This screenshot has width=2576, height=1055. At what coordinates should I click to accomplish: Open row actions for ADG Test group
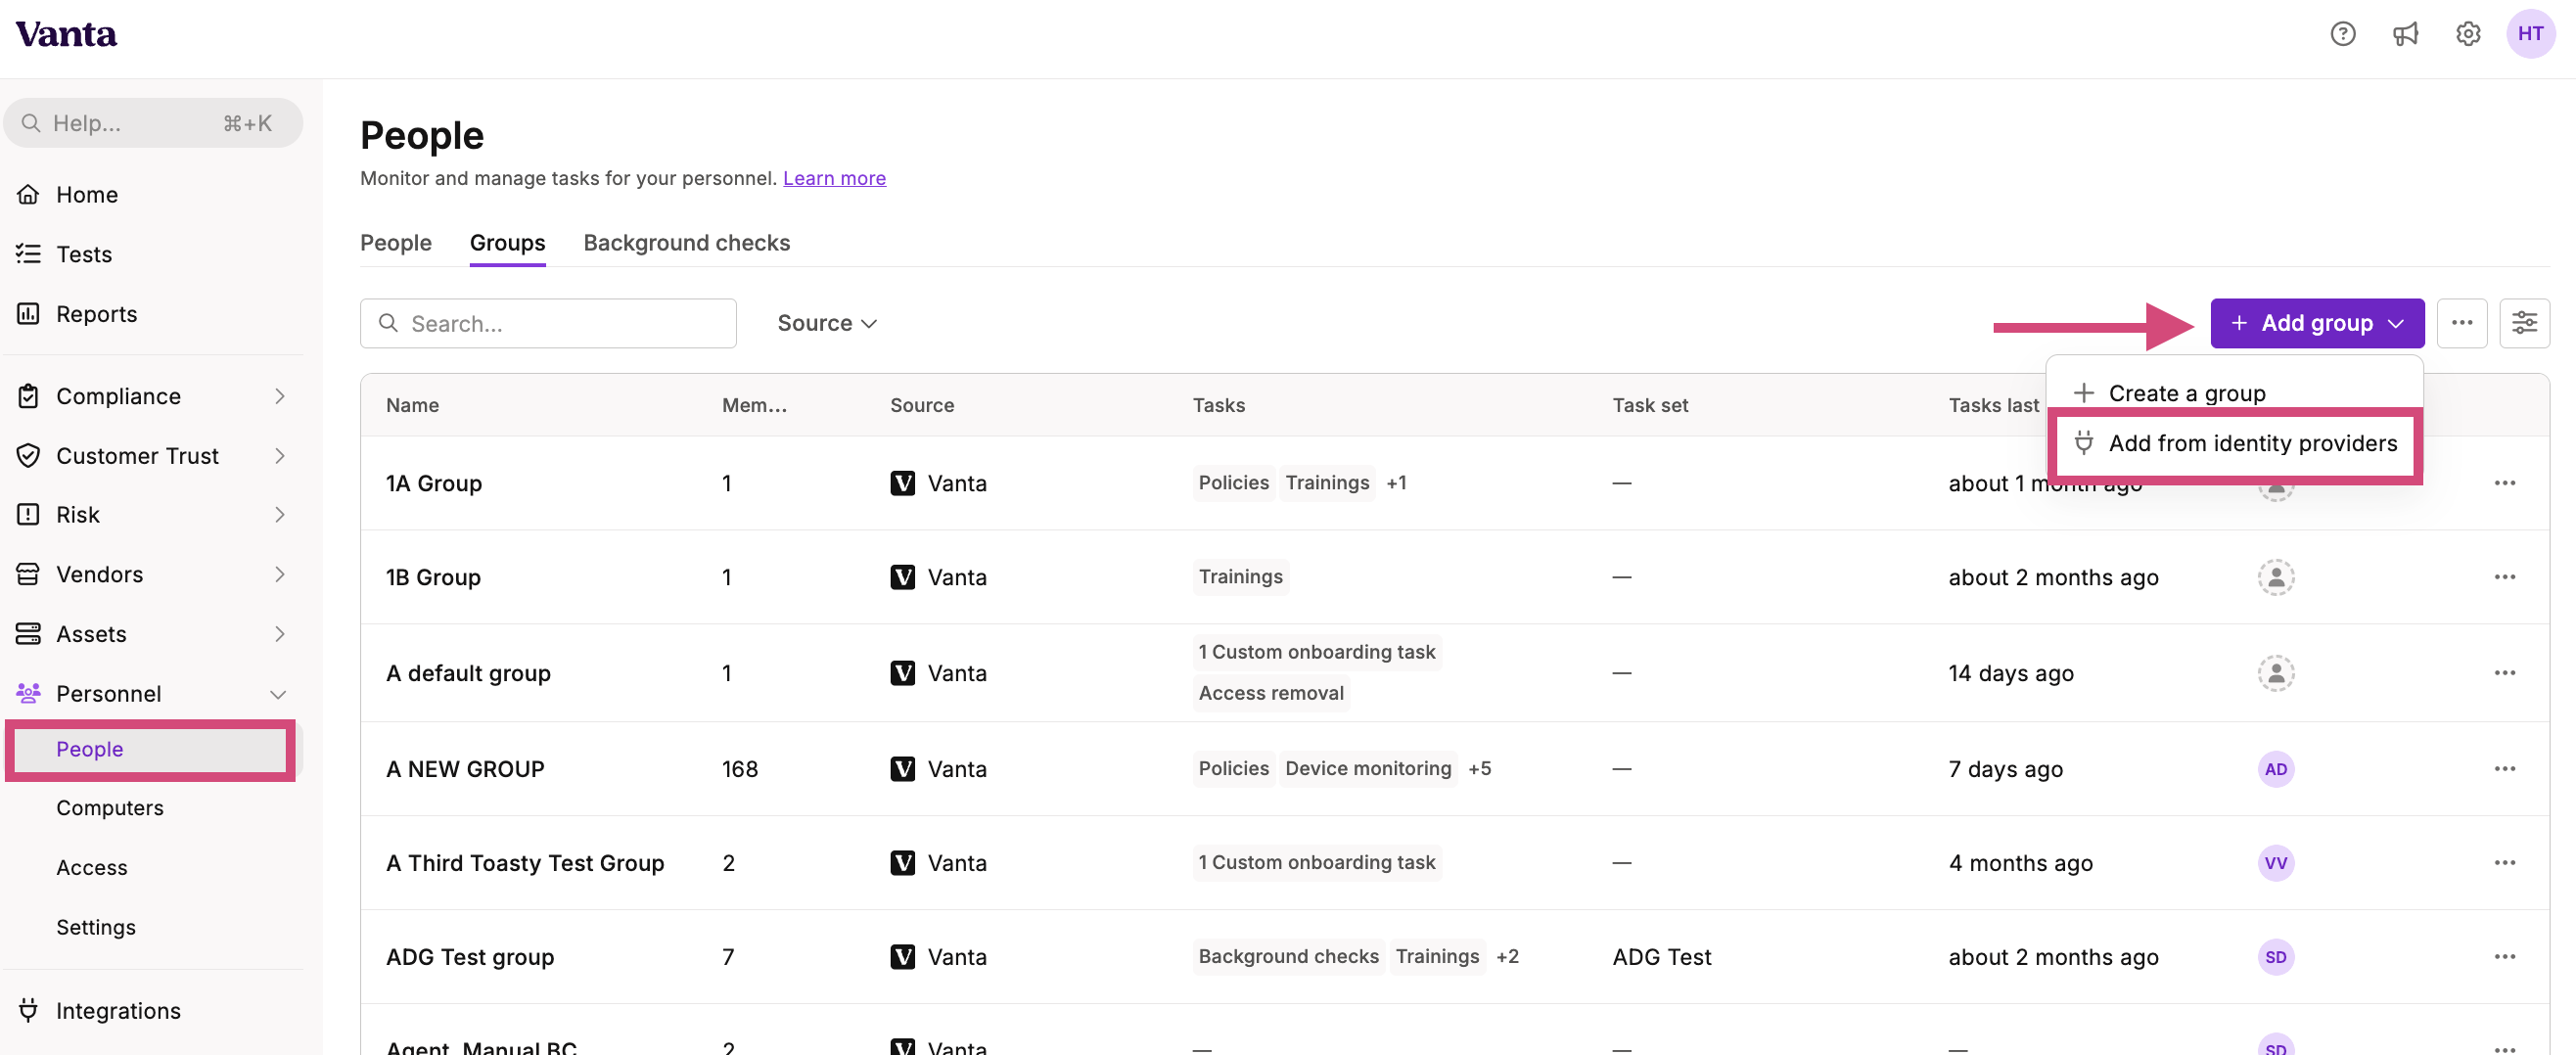click(2504, 957)
